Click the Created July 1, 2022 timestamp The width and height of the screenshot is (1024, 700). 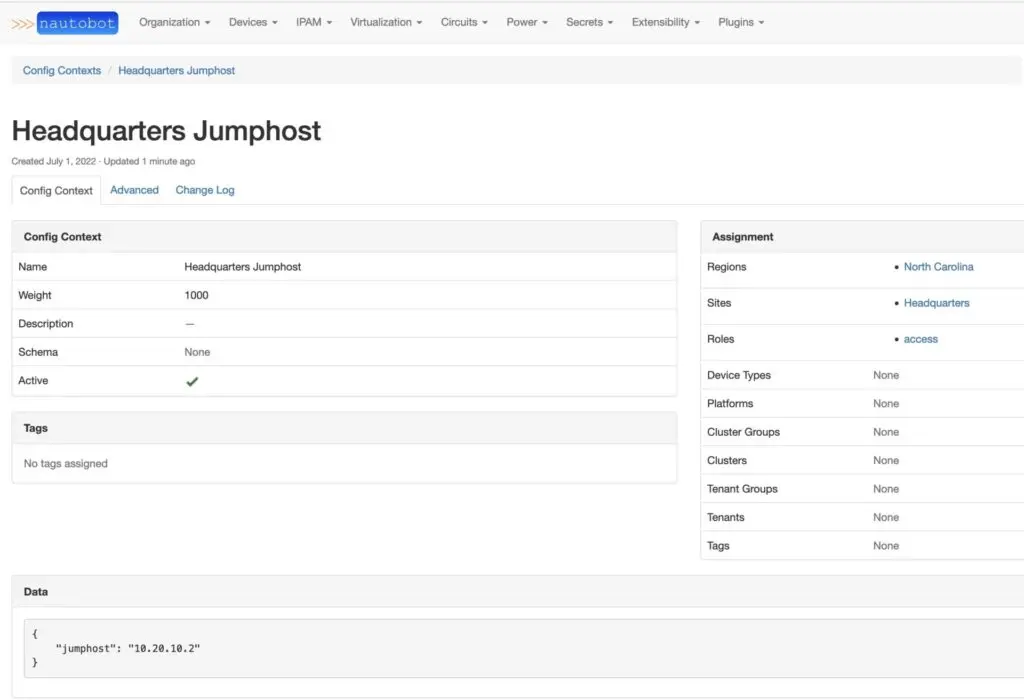click(x=54, y=161)
